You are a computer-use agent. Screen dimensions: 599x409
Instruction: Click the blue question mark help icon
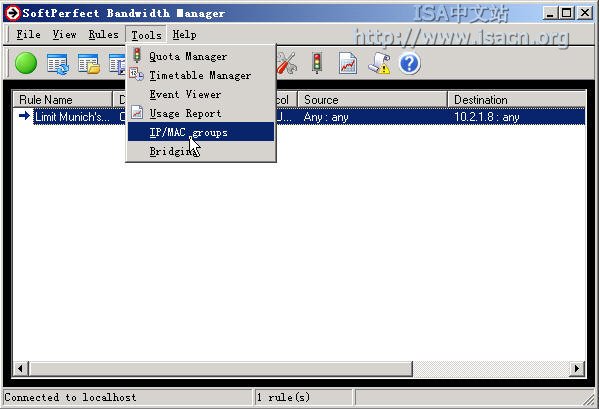coord(409,63)
